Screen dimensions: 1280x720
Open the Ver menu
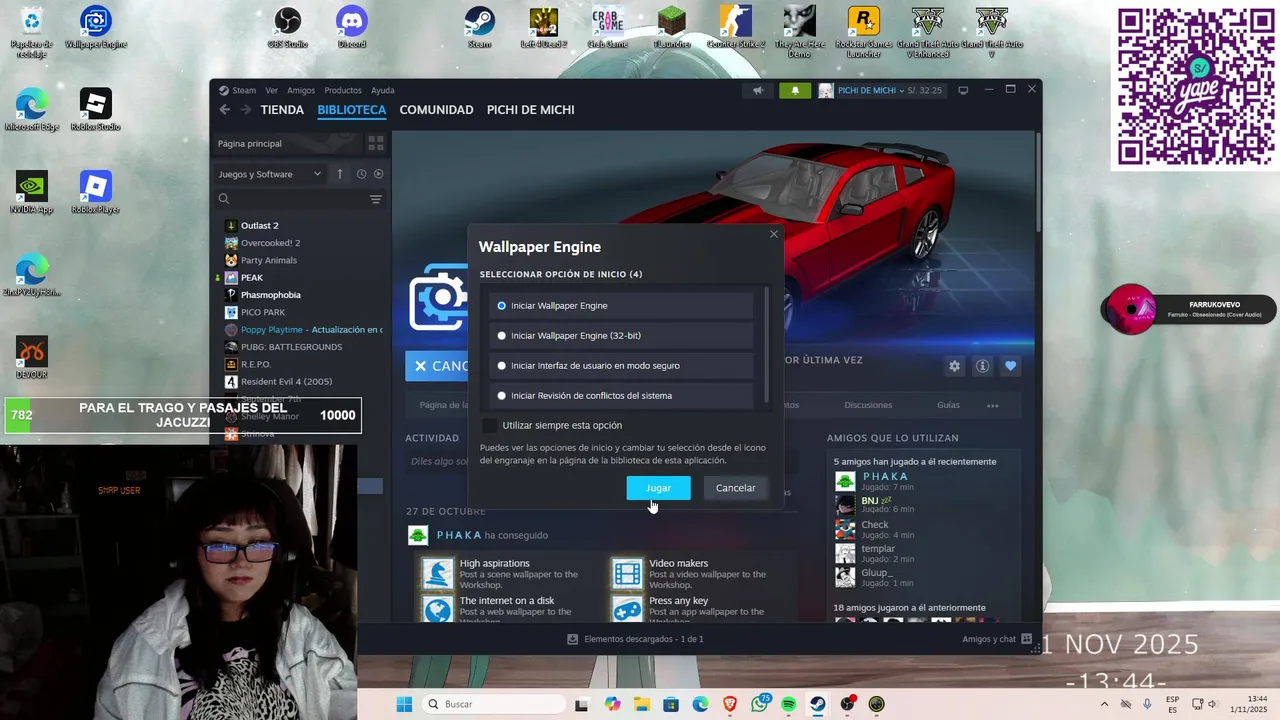coord(271,90)
